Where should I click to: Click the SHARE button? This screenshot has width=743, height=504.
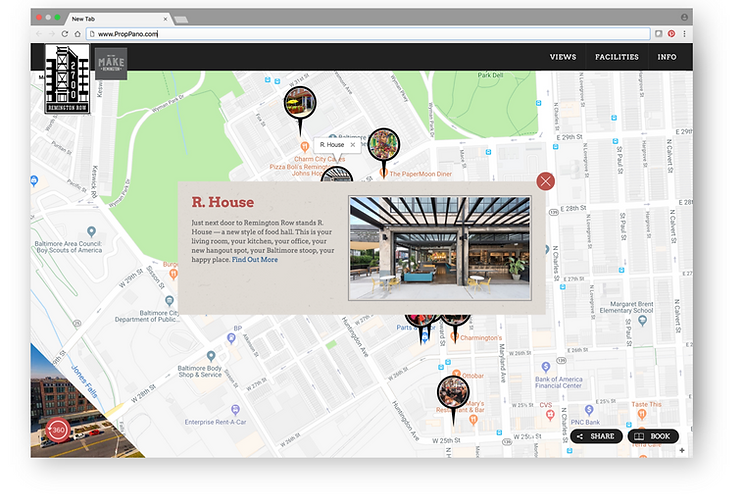coord(597,436)
